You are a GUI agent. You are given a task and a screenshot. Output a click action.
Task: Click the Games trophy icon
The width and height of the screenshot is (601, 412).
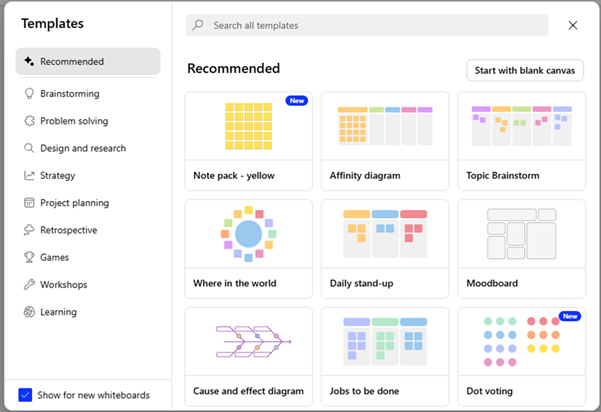tap(30, 257)
